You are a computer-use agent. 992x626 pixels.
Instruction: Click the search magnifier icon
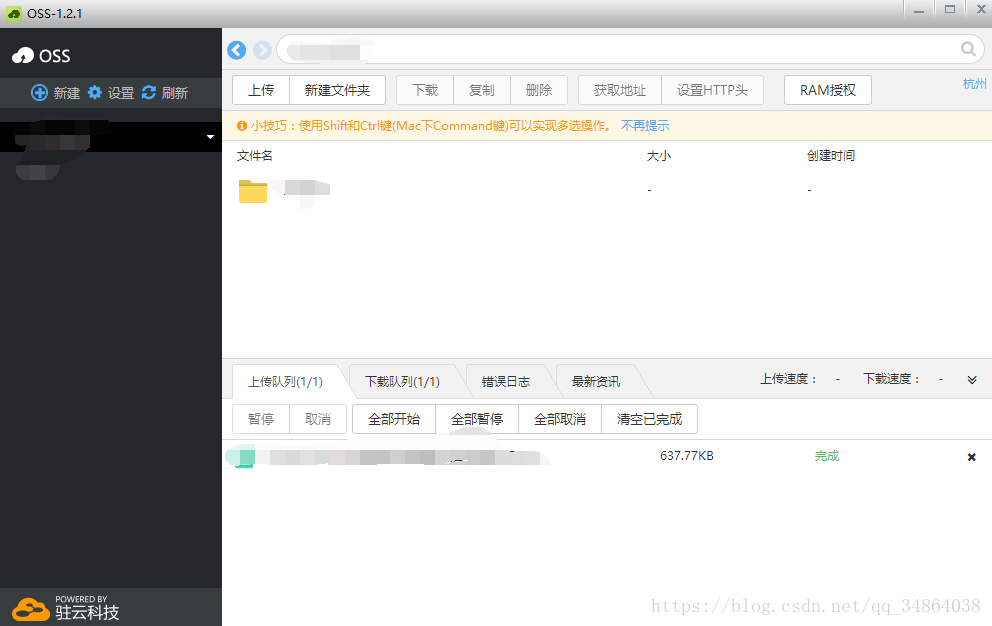968,49
